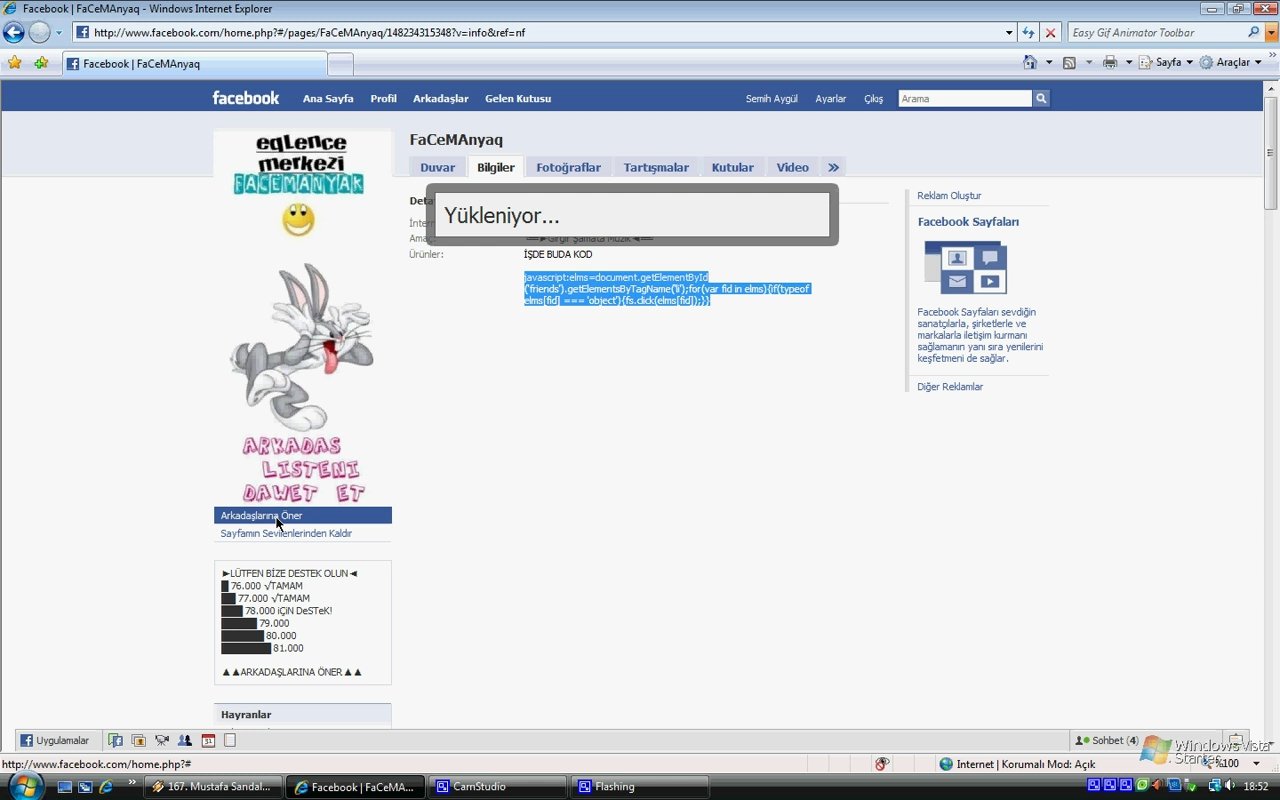Click Sayfamın Sevilenlerinden Kaldır link

pos(286,533)
